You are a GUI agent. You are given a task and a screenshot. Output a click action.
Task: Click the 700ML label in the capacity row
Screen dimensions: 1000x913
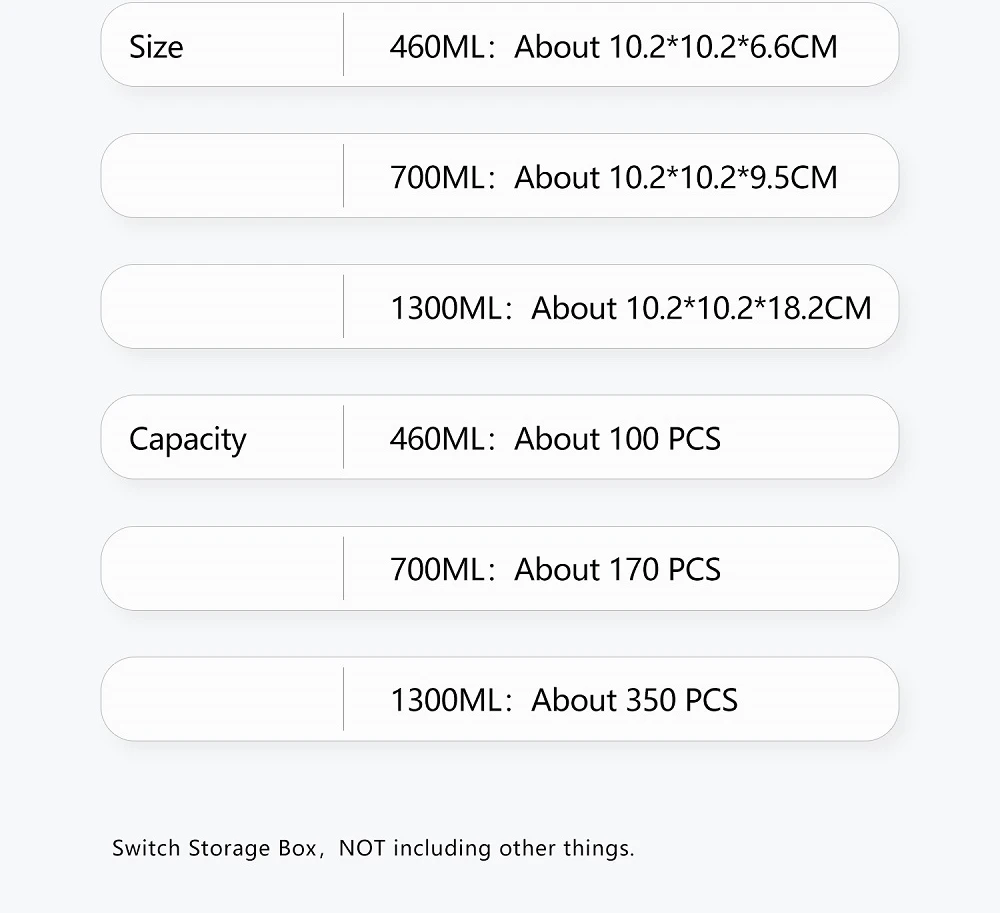[438, 569]
